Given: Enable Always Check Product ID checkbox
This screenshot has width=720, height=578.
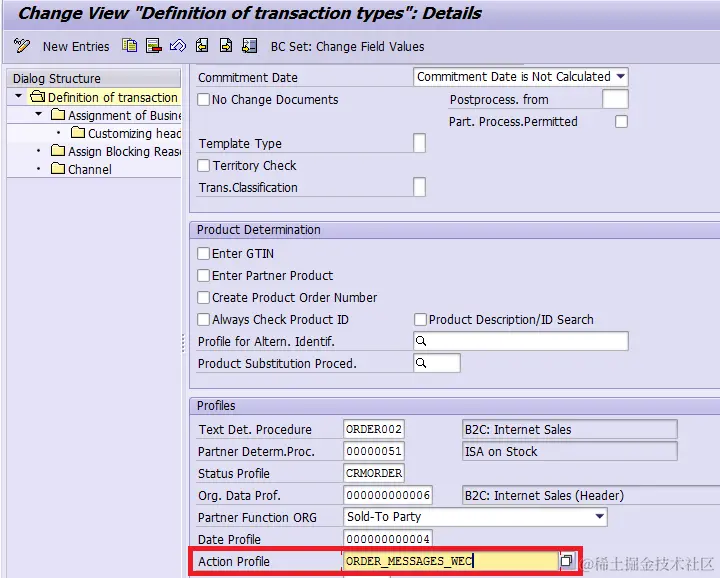Looking at the screenshot, I should [x=203, y=319].
